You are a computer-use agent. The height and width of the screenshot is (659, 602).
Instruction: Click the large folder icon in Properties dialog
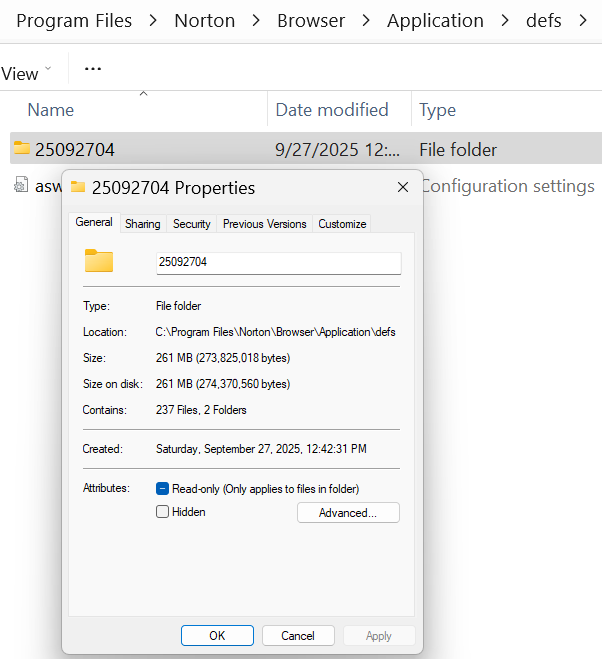99,262
